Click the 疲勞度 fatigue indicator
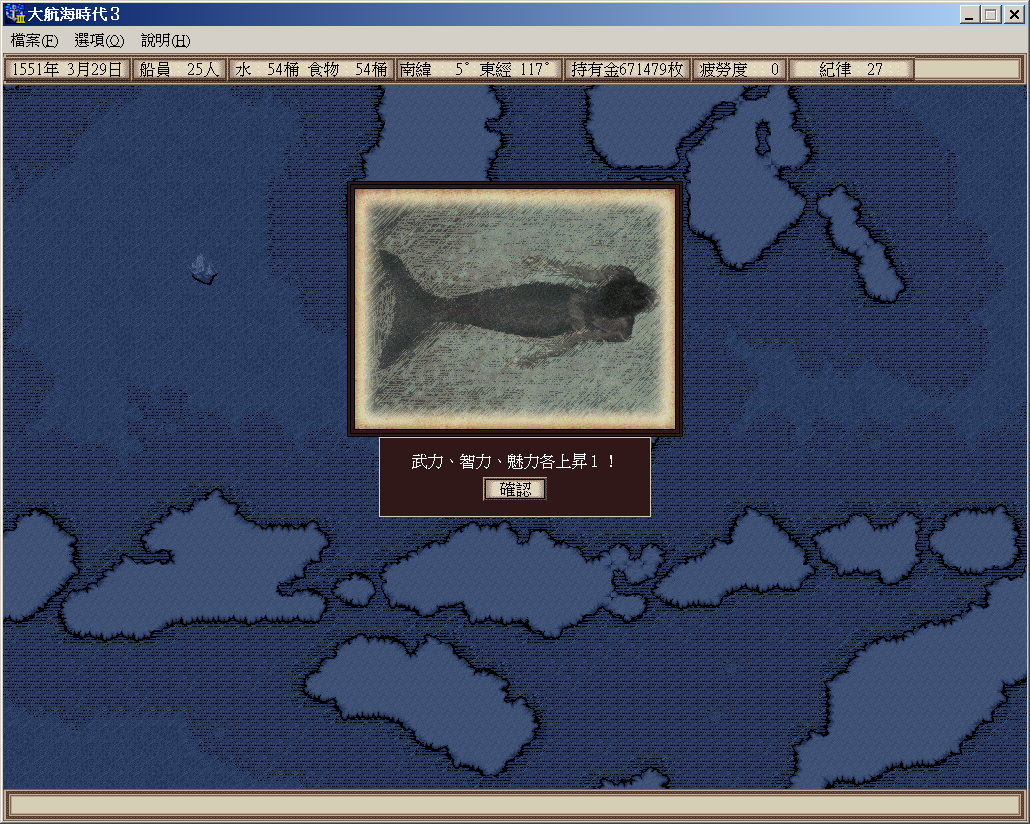Image resolution: width=1030 pixels, height=824 pixels. (739, 69)
